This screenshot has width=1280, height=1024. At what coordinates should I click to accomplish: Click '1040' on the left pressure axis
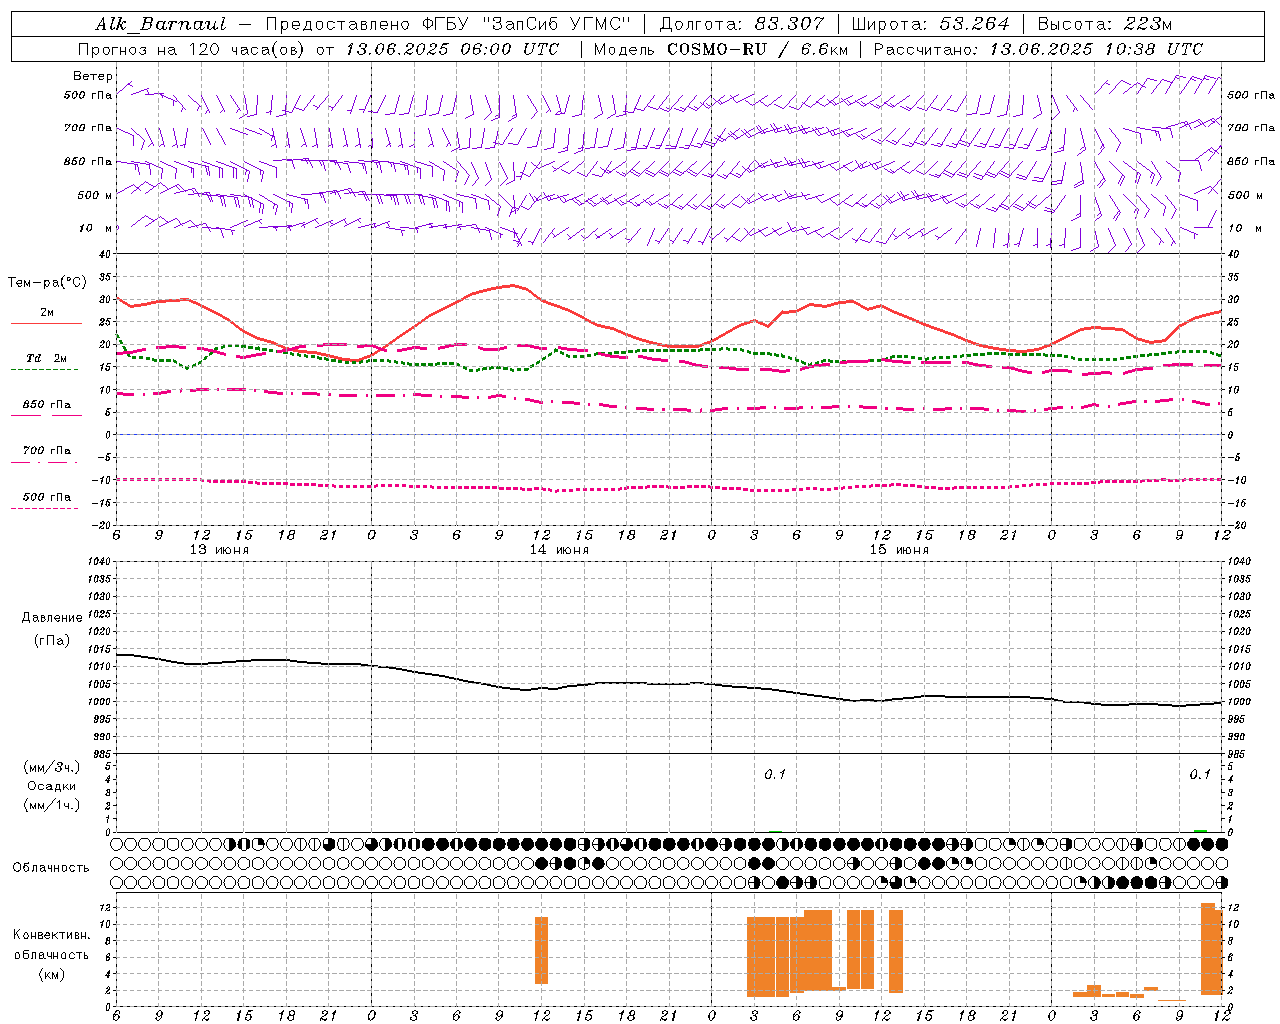[98, 562]
